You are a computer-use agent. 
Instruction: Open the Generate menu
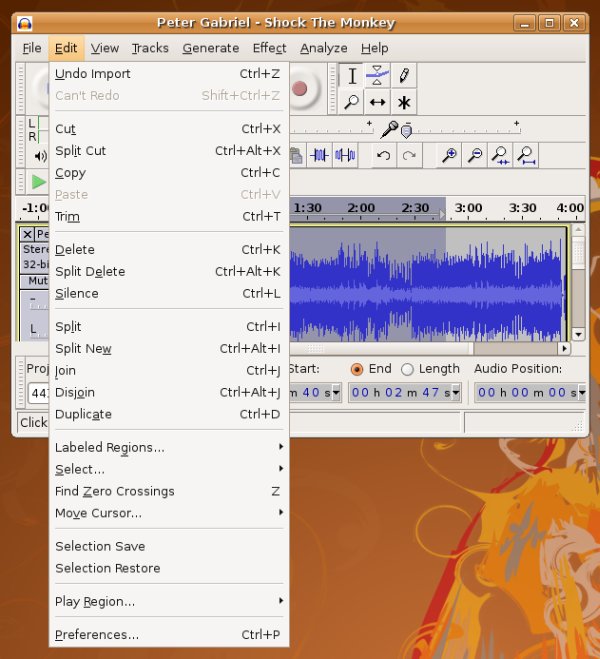click(x=211, y=48)
